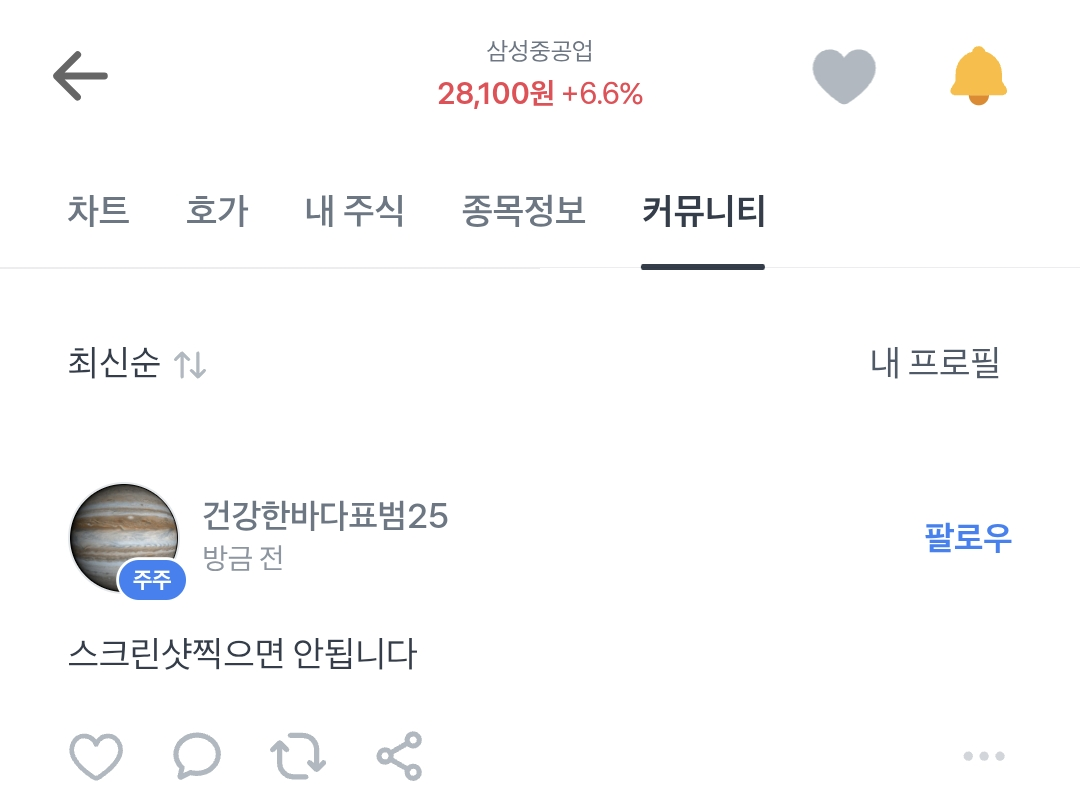The width and height of the screenshot is (1080, 799).
Task: Click the sort arrows icon next to 최신순
Action: [x=190, y=365]
